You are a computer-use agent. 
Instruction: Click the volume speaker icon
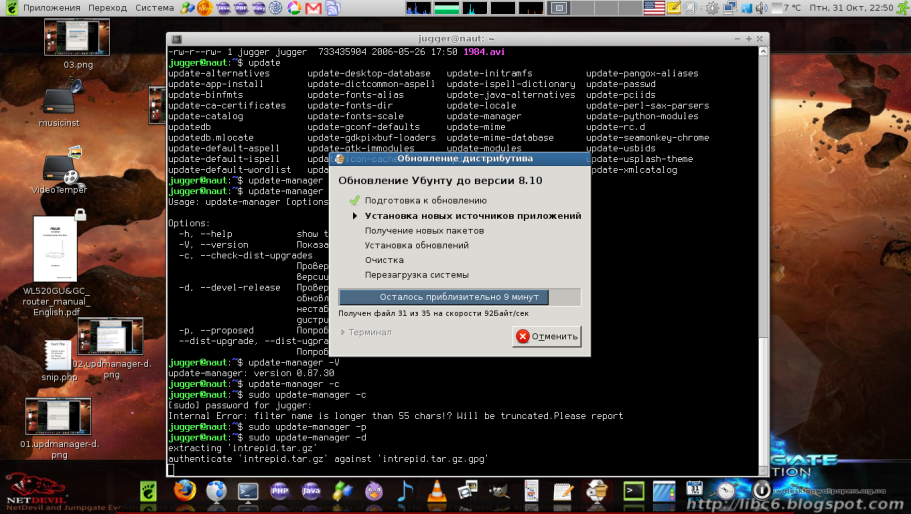pos(761,8)
